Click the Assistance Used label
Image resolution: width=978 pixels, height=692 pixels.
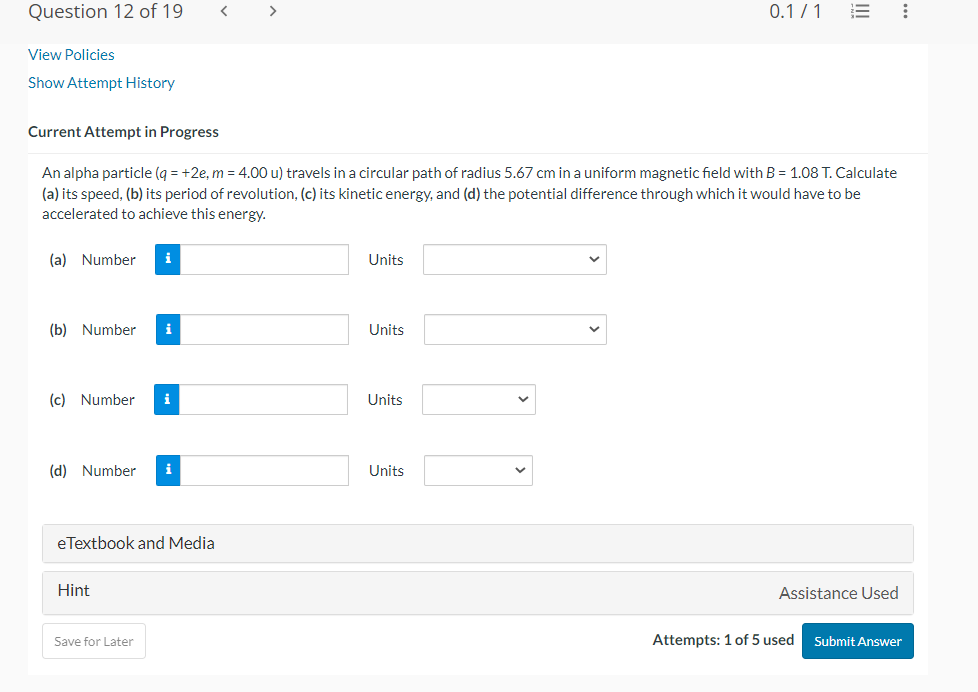coord(838,593)
